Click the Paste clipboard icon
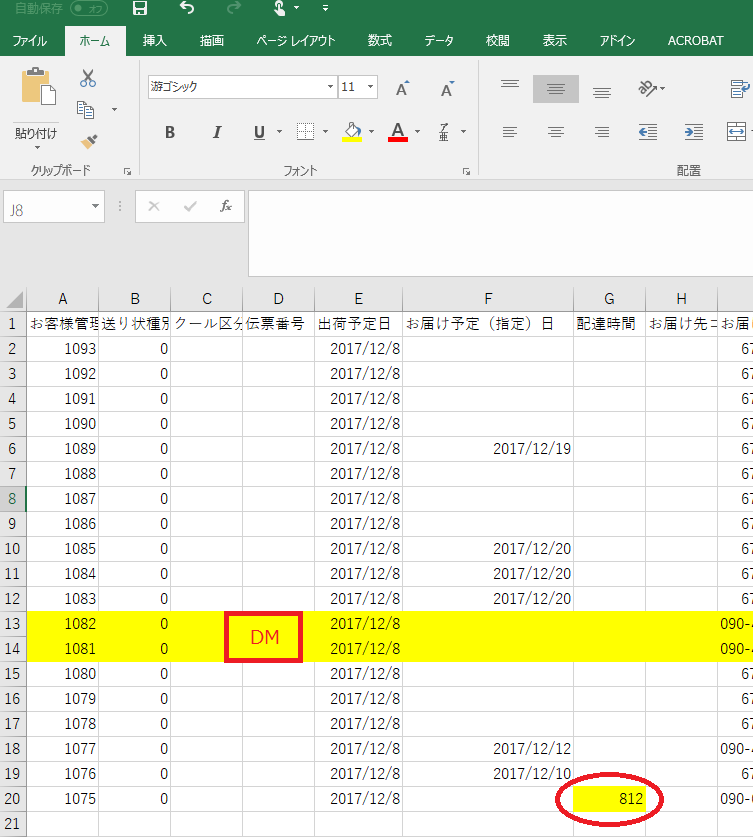The image size is (753, 837). (x=38, y=86)
